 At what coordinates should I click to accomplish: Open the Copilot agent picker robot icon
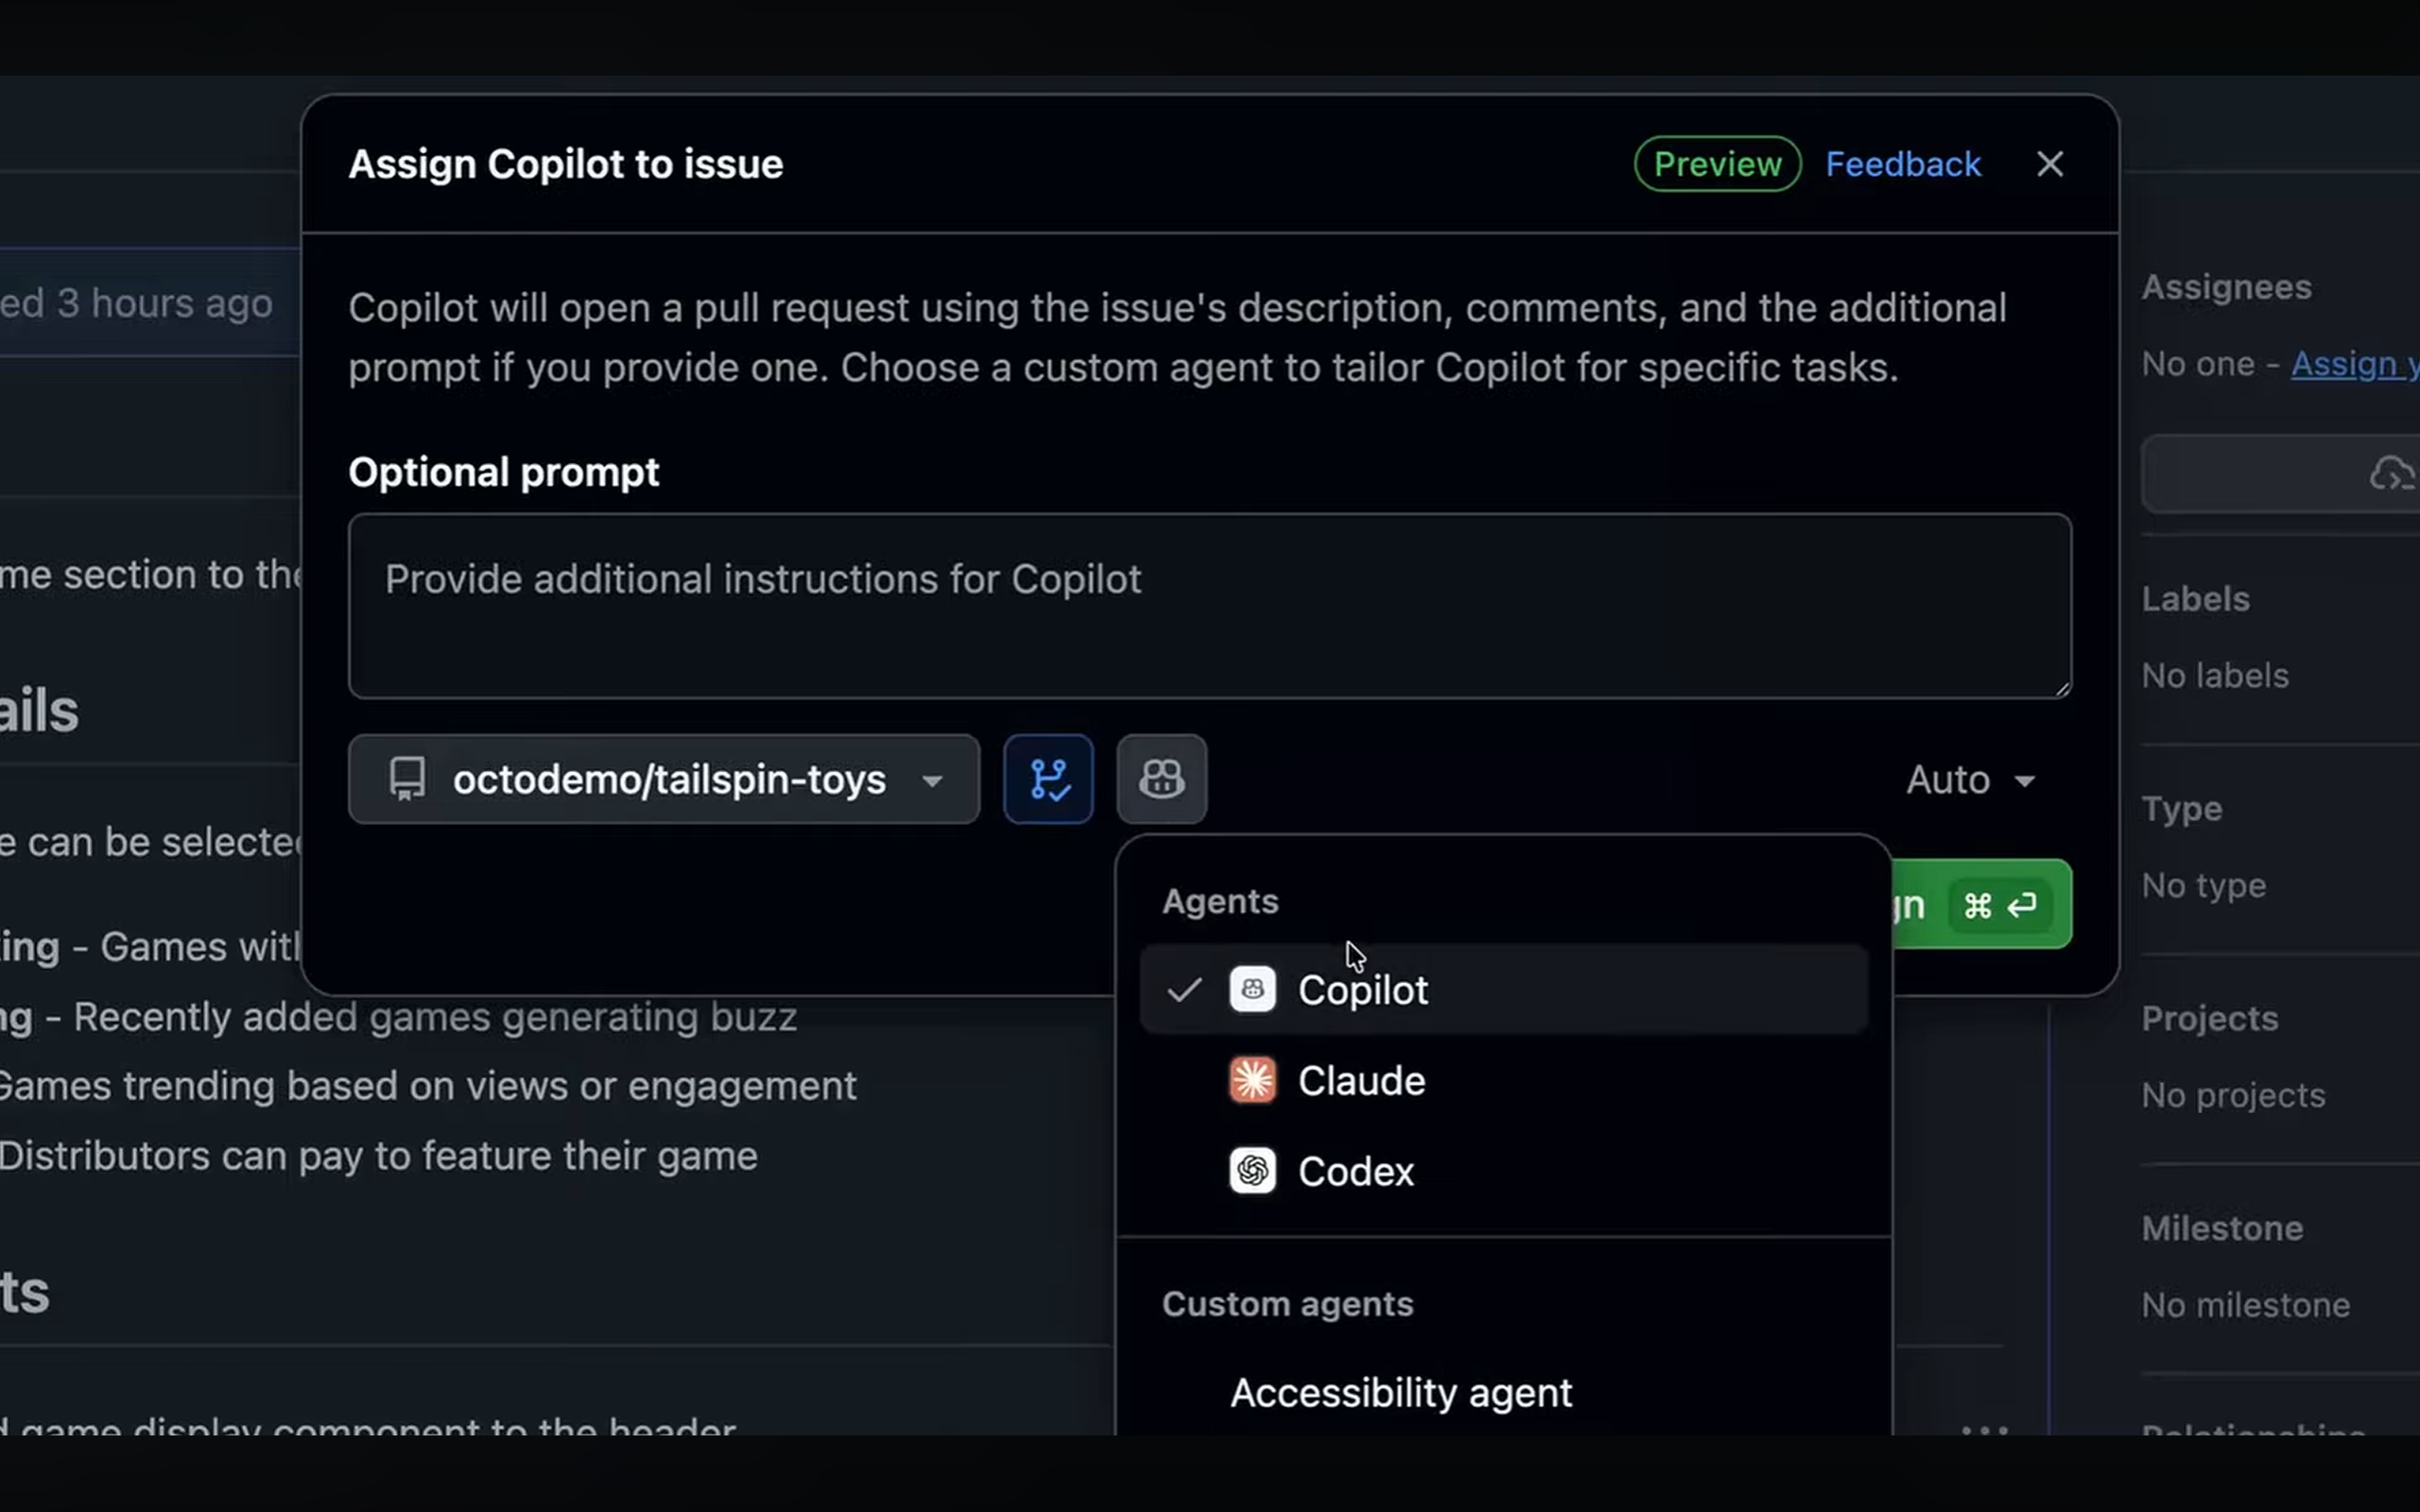(x=1160, y=779)
